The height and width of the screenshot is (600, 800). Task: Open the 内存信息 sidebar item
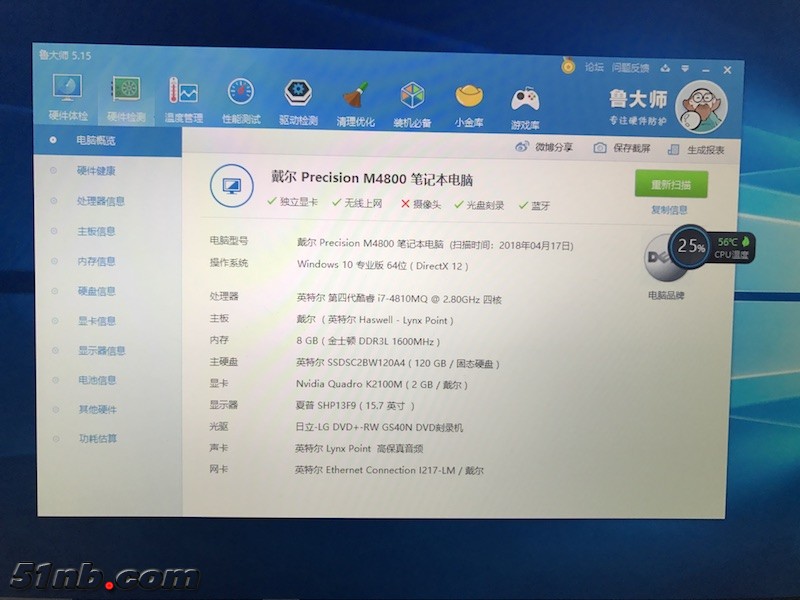tap(97, 261)
